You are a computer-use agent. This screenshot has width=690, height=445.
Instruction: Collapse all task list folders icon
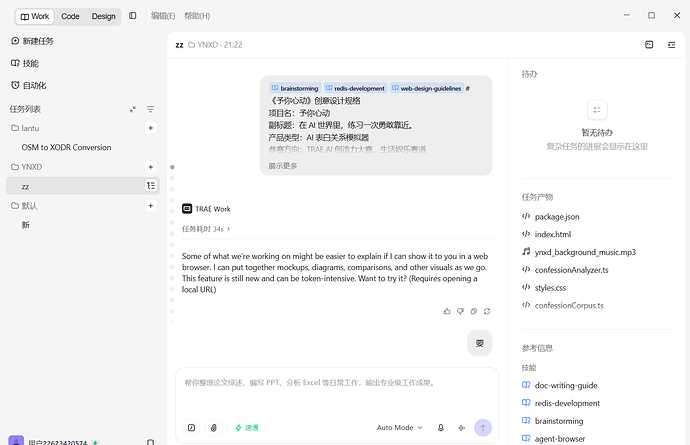(x=133, y=109)
